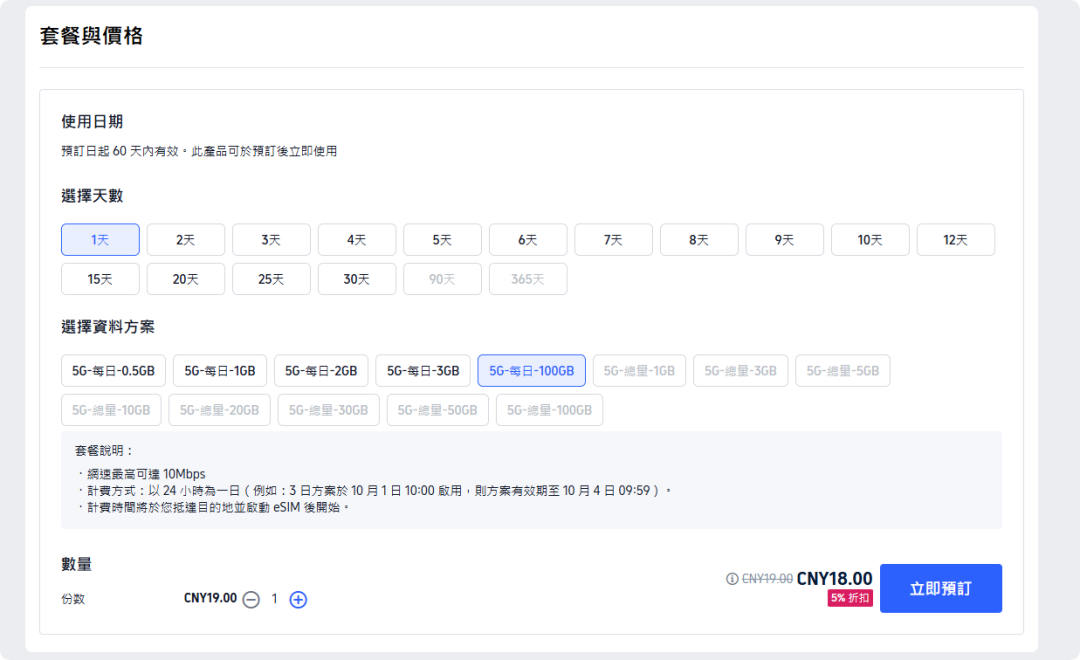Click the 套餐說明 label
The height and width of the screenshot is (660, 1080).
click(104, 451)
